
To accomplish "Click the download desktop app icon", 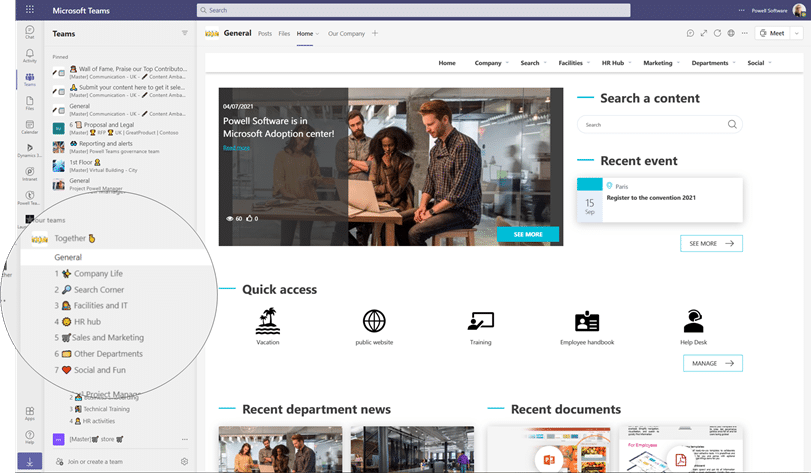I will tap(29, 462).
